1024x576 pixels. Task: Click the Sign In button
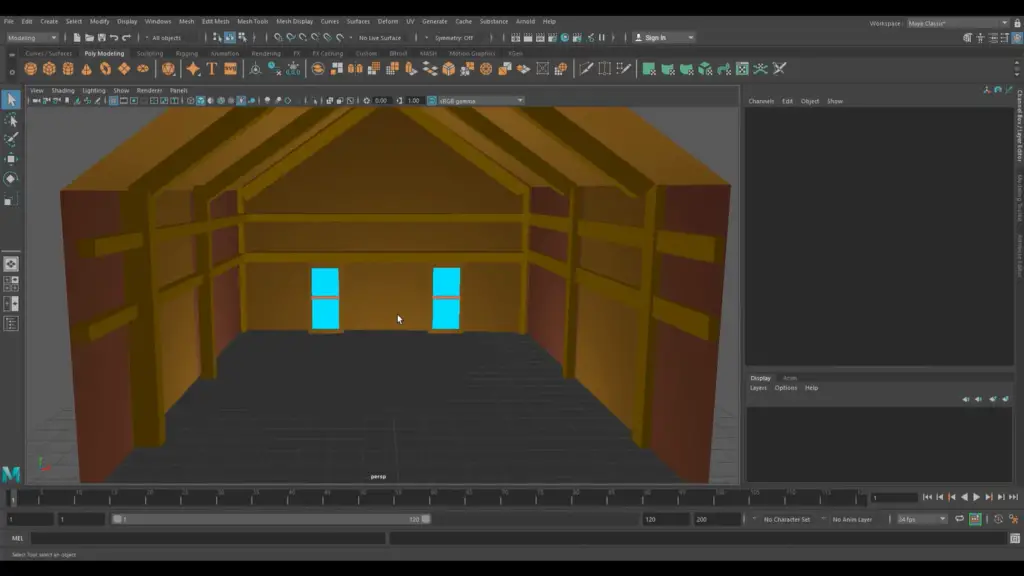click(x=665, y=38)
